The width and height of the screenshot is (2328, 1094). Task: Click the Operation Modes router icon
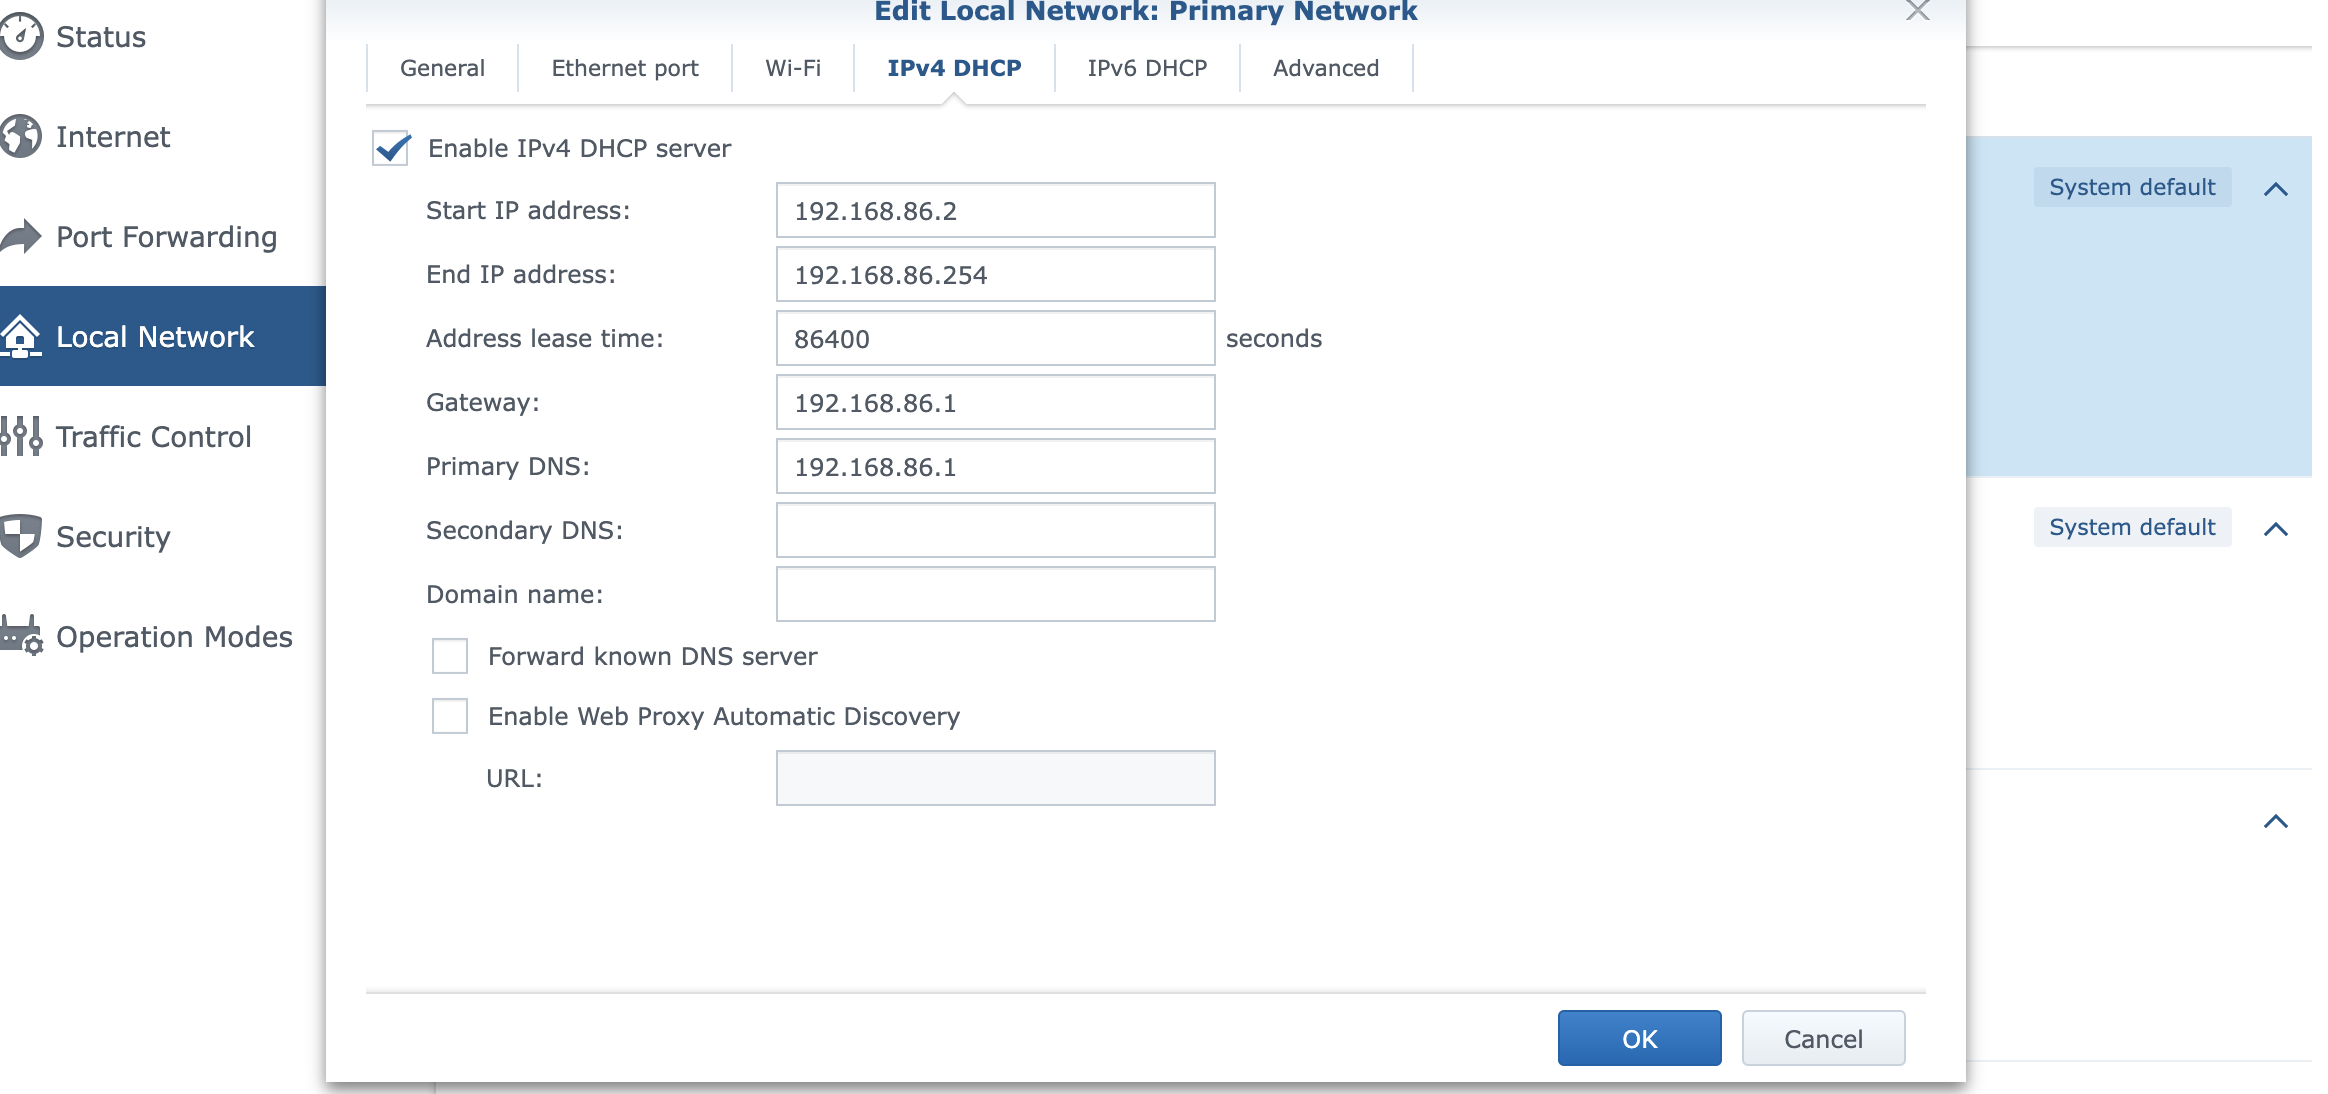pos(20,636)
